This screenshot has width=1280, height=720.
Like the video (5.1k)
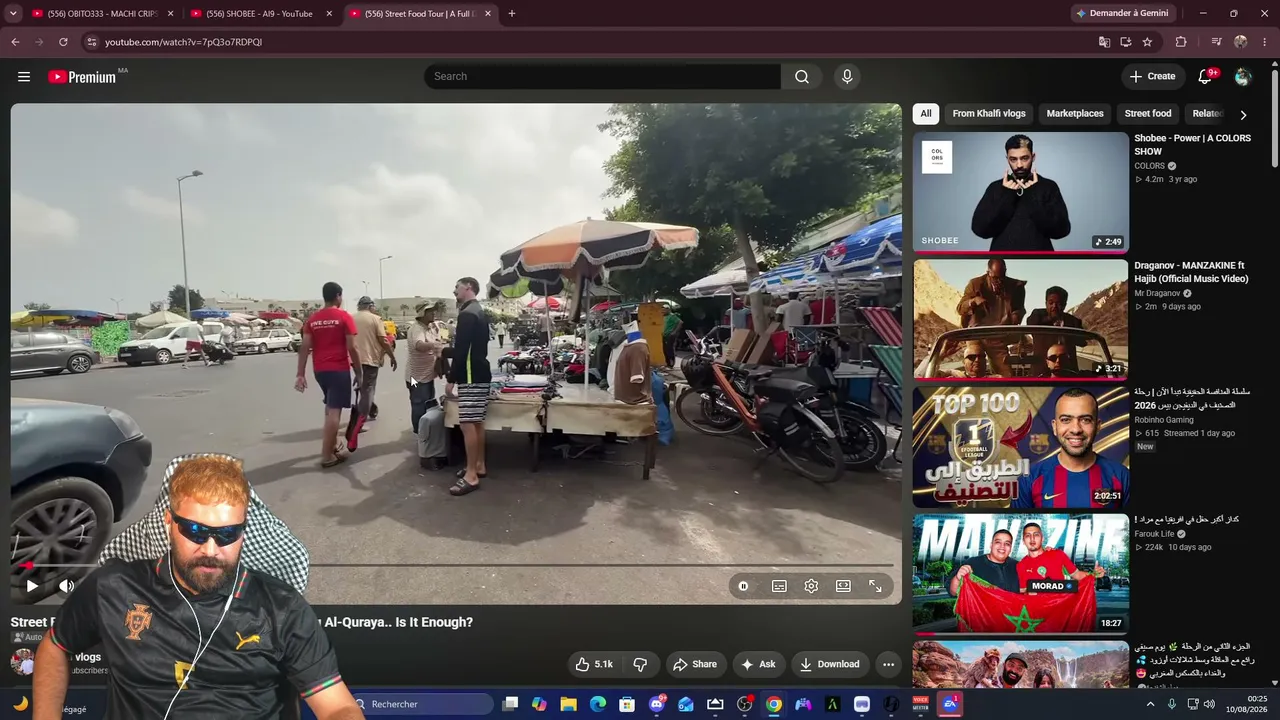(x=594, y=664)
